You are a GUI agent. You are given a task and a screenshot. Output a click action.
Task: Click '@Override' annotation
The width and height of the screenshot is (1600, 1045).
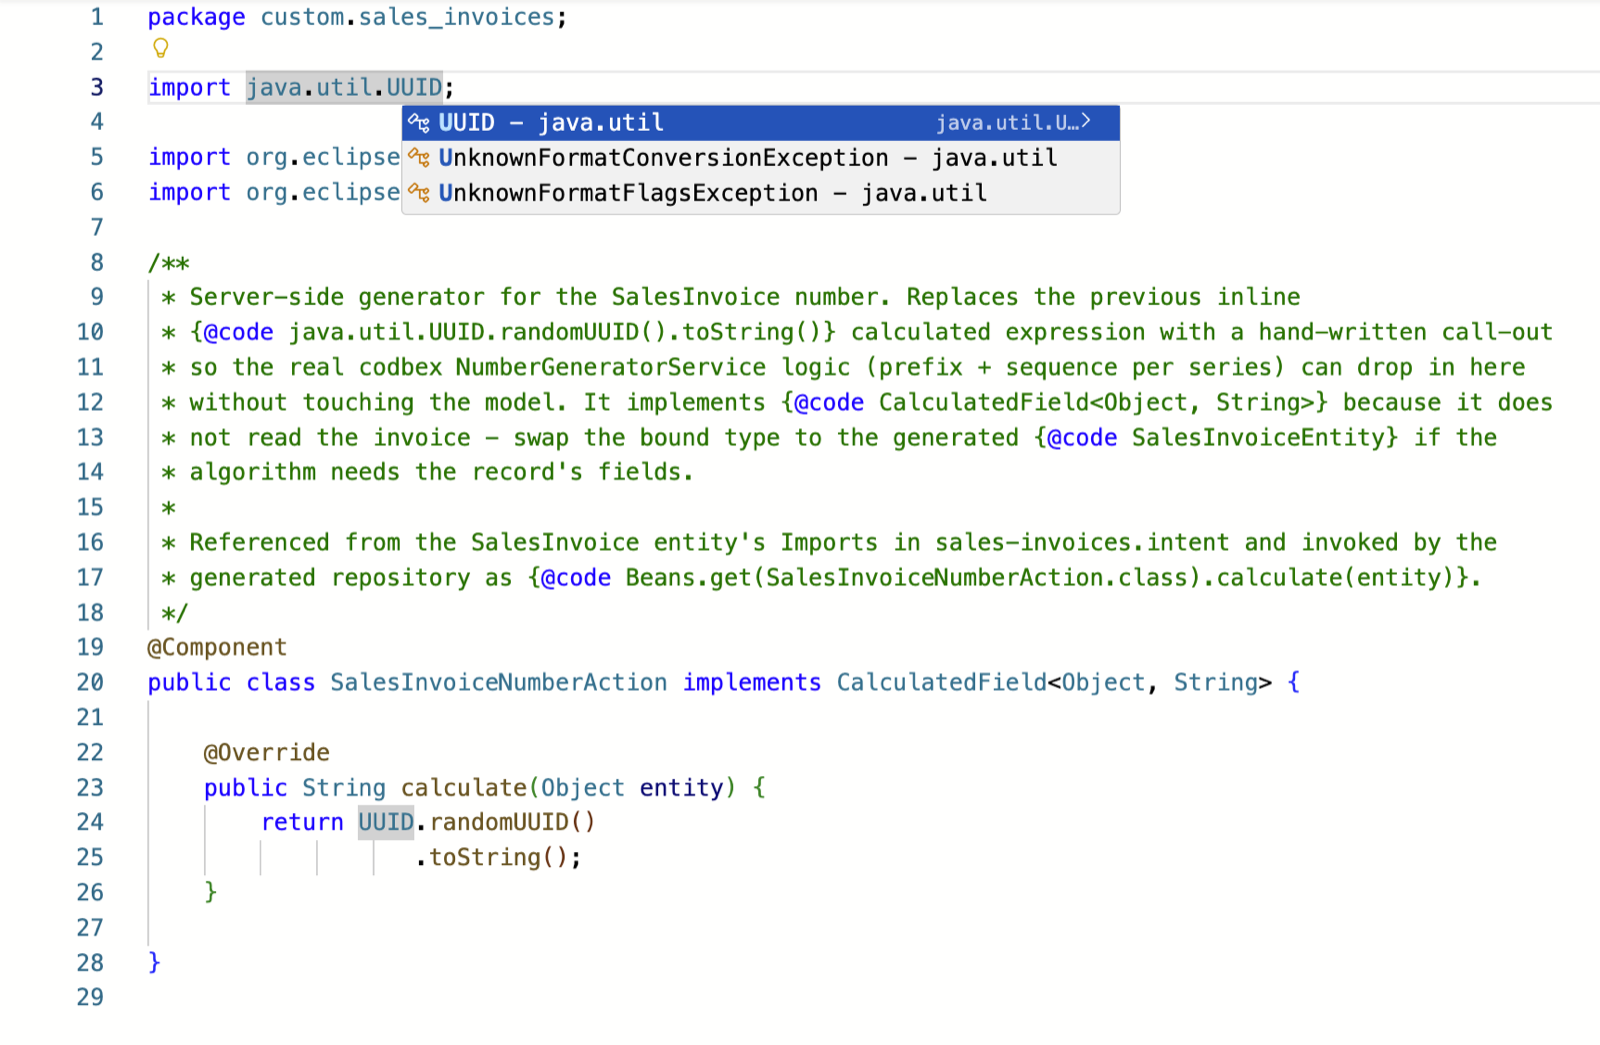pyautogui.click(x=266, y=752)
